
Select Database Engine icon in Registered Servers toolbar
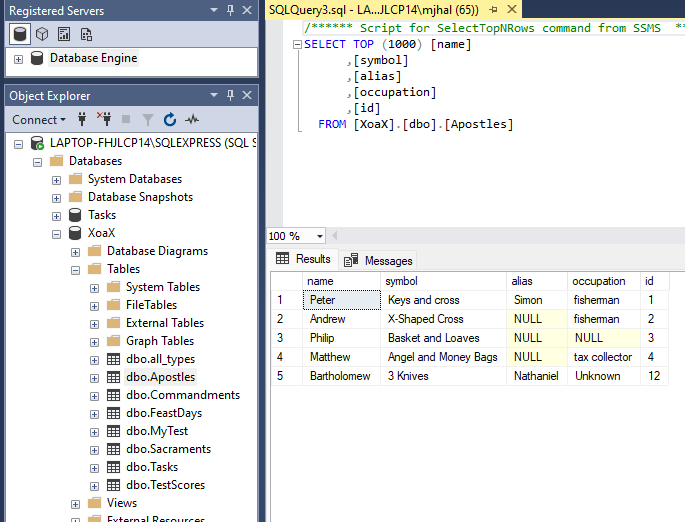[x=20, y=34]
